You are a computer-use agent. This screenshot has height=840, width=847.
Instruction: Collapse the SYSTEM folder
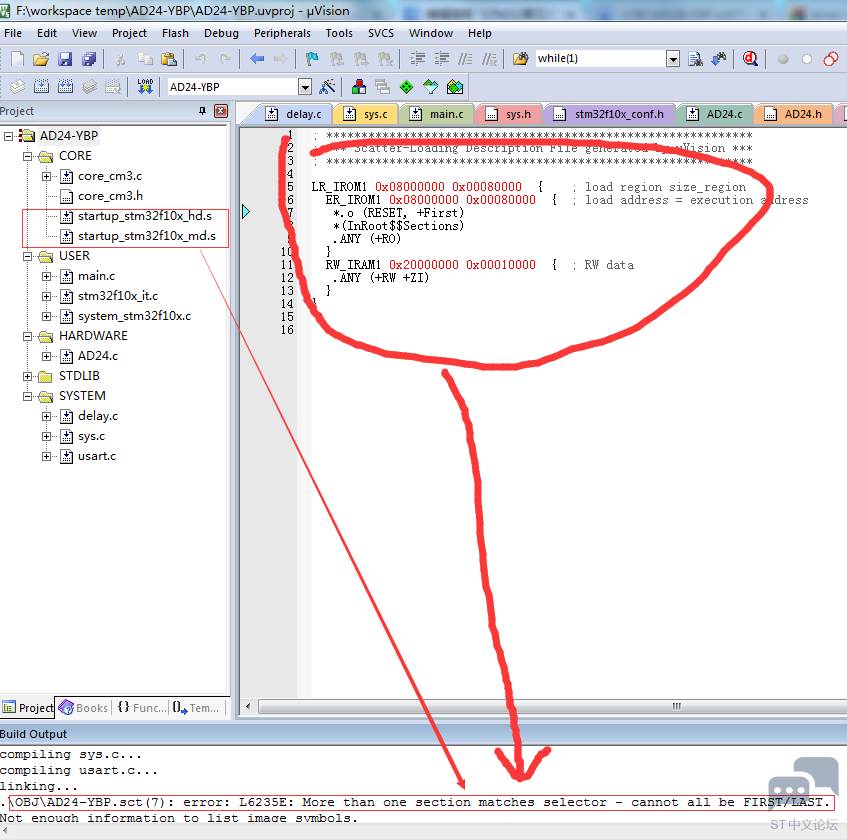(27, 396)
